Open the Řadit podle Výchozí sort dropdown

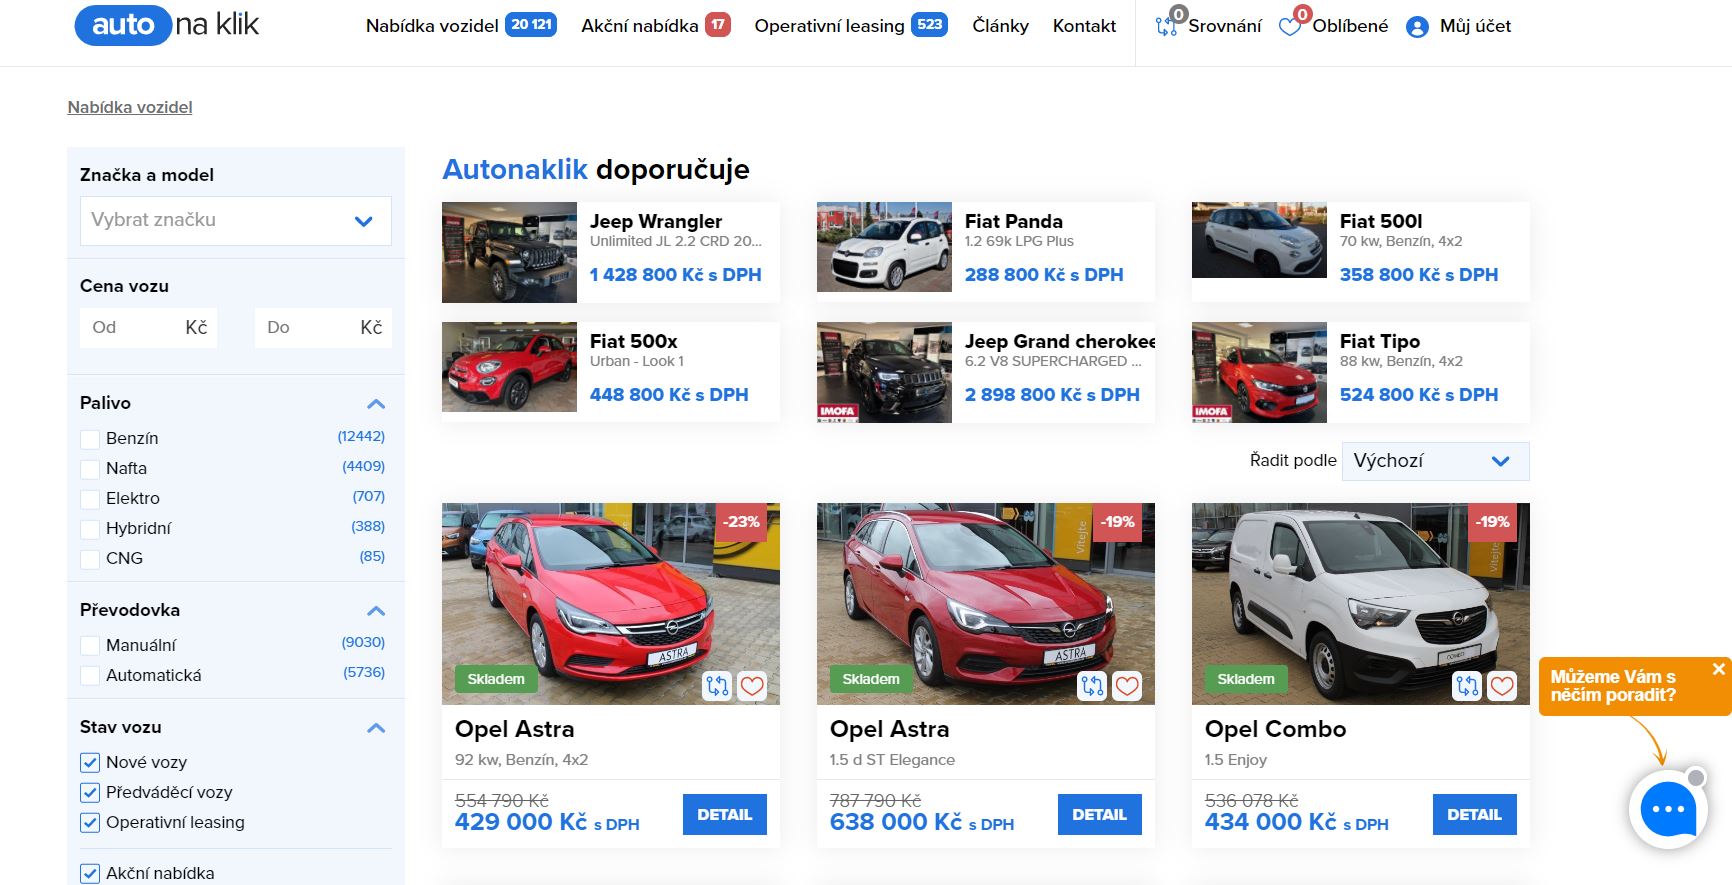coord(1435,461)
